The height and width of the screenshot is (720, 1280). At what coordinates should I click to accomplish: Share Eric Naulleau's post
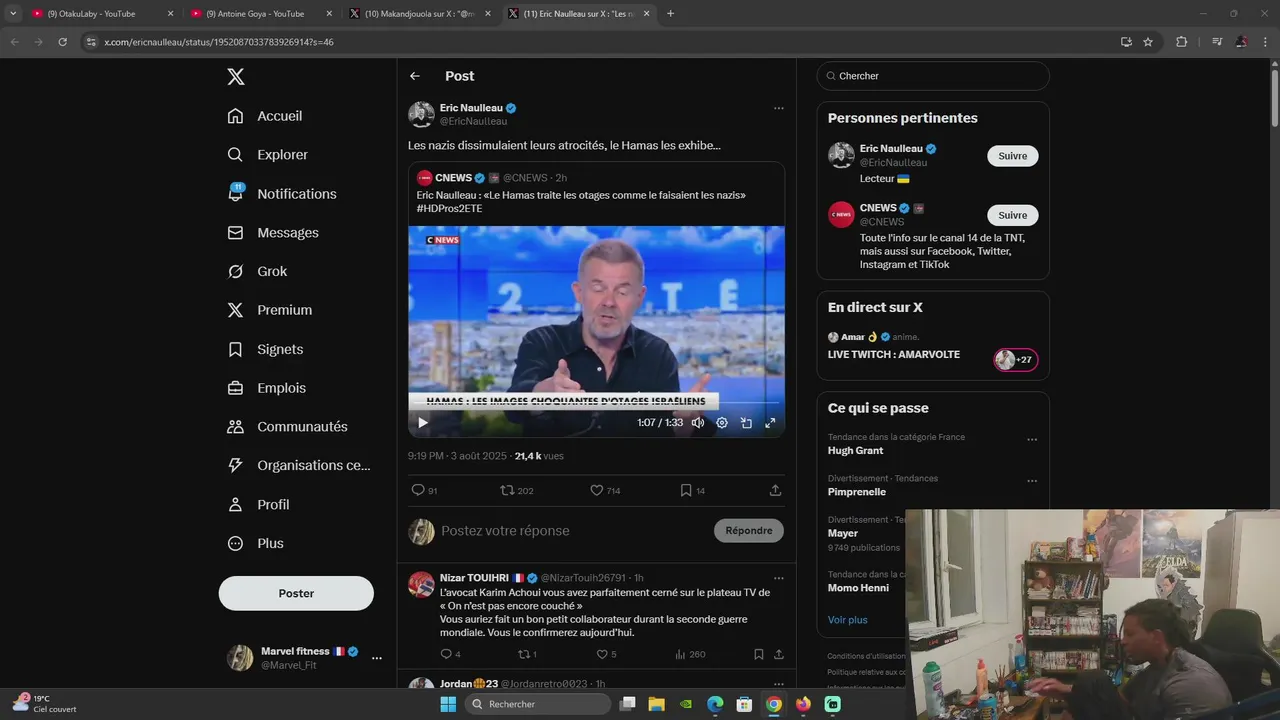click(775, 490)
